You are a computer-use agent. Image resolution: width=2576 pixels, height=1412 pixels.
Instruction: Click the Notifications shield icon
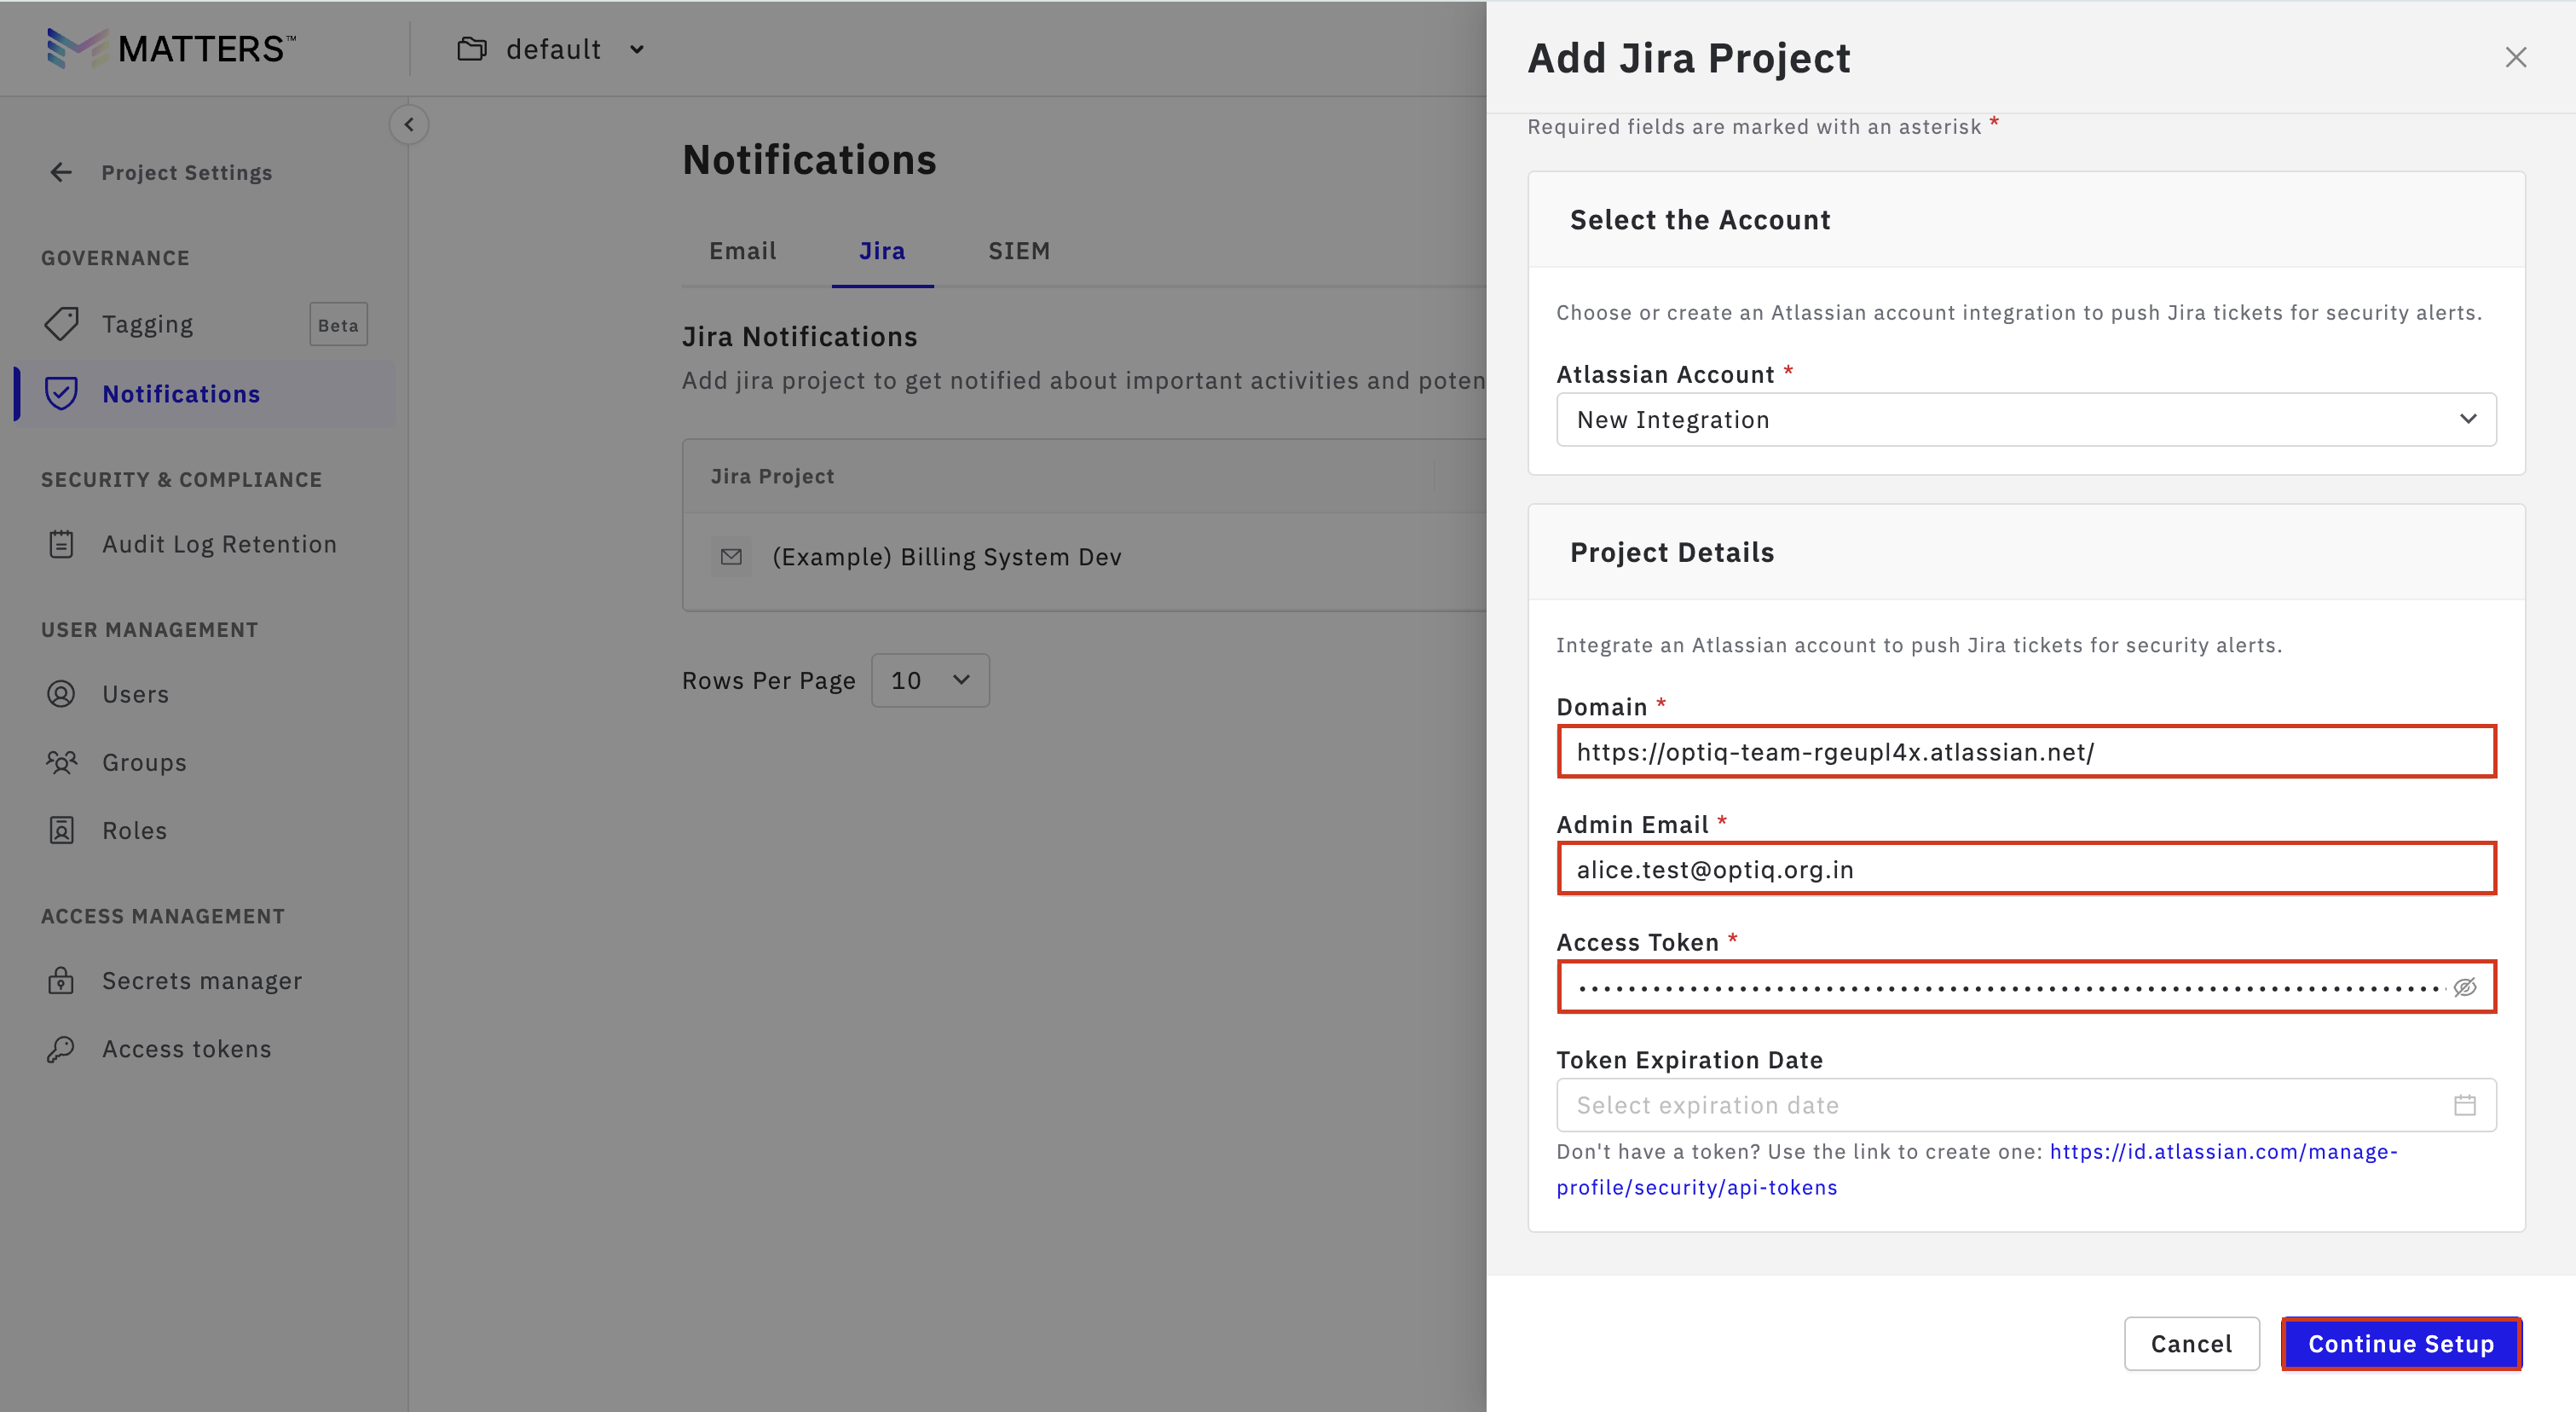click(61, 394)
